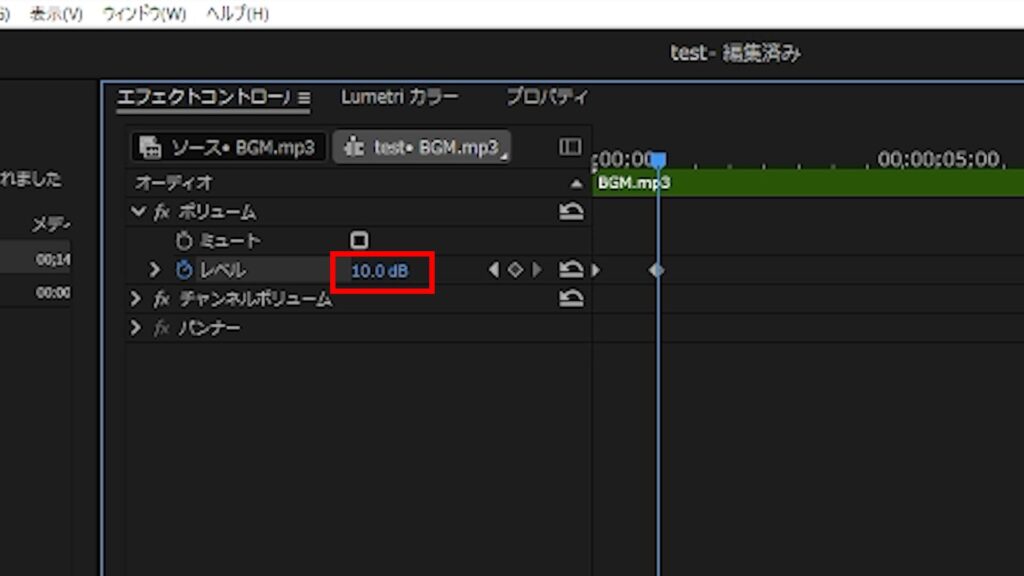This screenshot has width=1024, height=576.
Task: Collapse the Audio section arrow
Action: 576,184
